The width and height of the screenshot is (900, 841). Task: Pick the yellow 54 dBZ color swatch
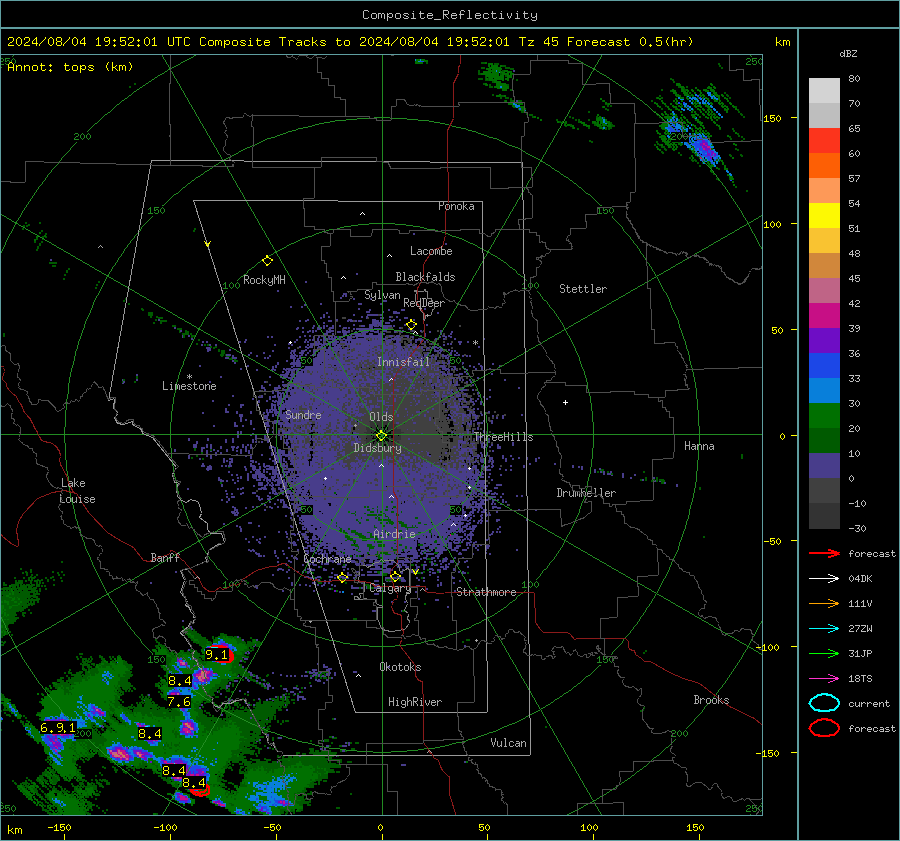pos(824,216)
